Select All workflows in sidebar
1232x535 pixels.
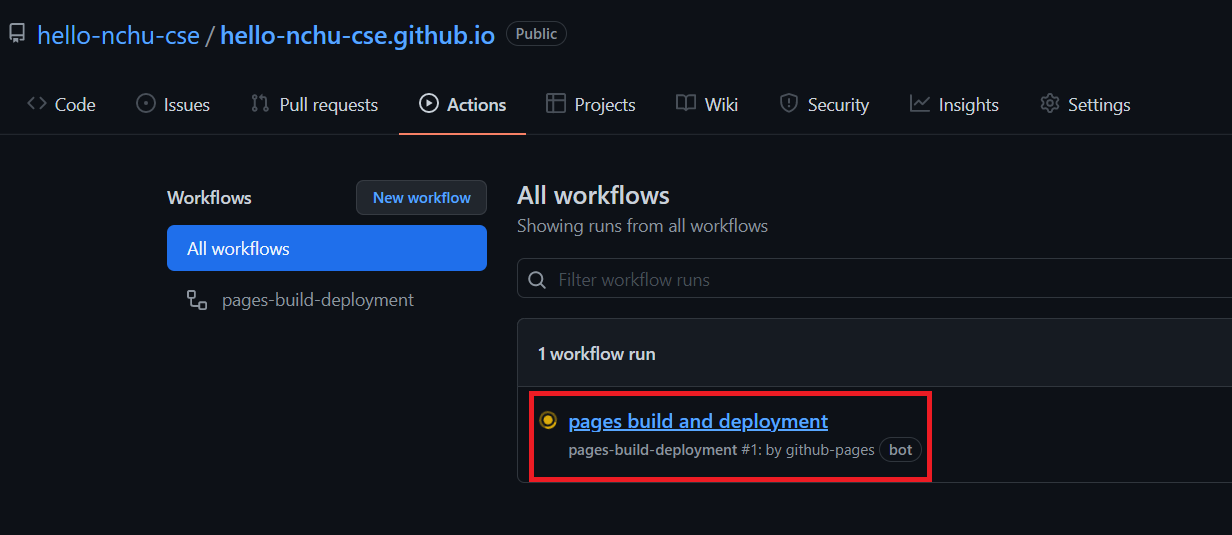pyautogui.click(x=327, y=248)
